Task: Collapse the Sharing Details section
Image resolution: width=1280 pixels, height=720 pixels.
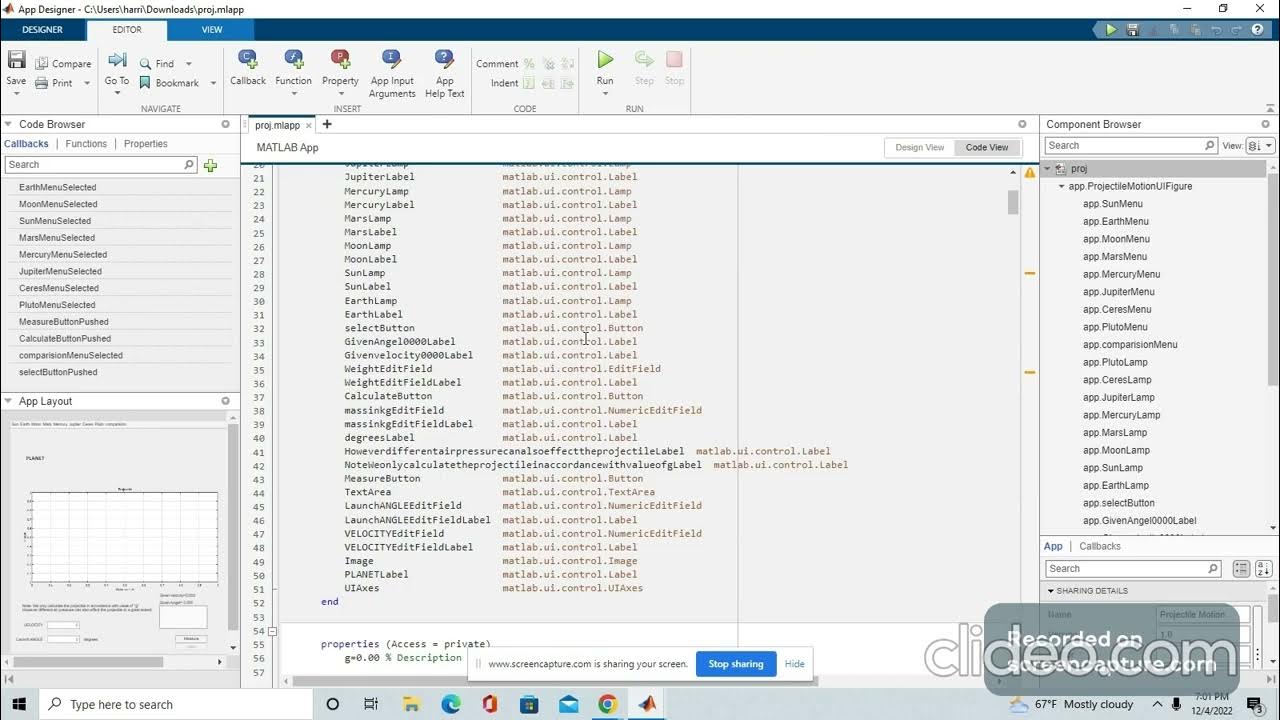Action: (1050, 591)
